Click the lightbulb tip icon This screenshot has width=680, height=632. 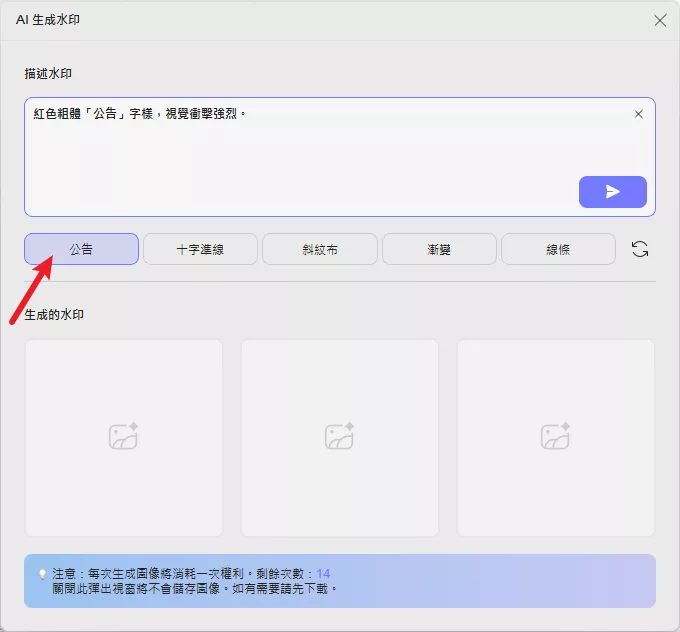coord(42,574)
